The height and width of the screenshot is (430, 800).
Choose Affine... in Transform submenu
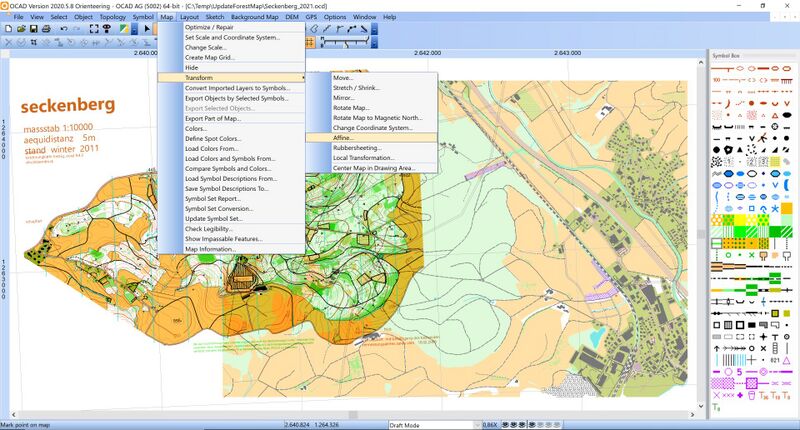click(371, 138)
